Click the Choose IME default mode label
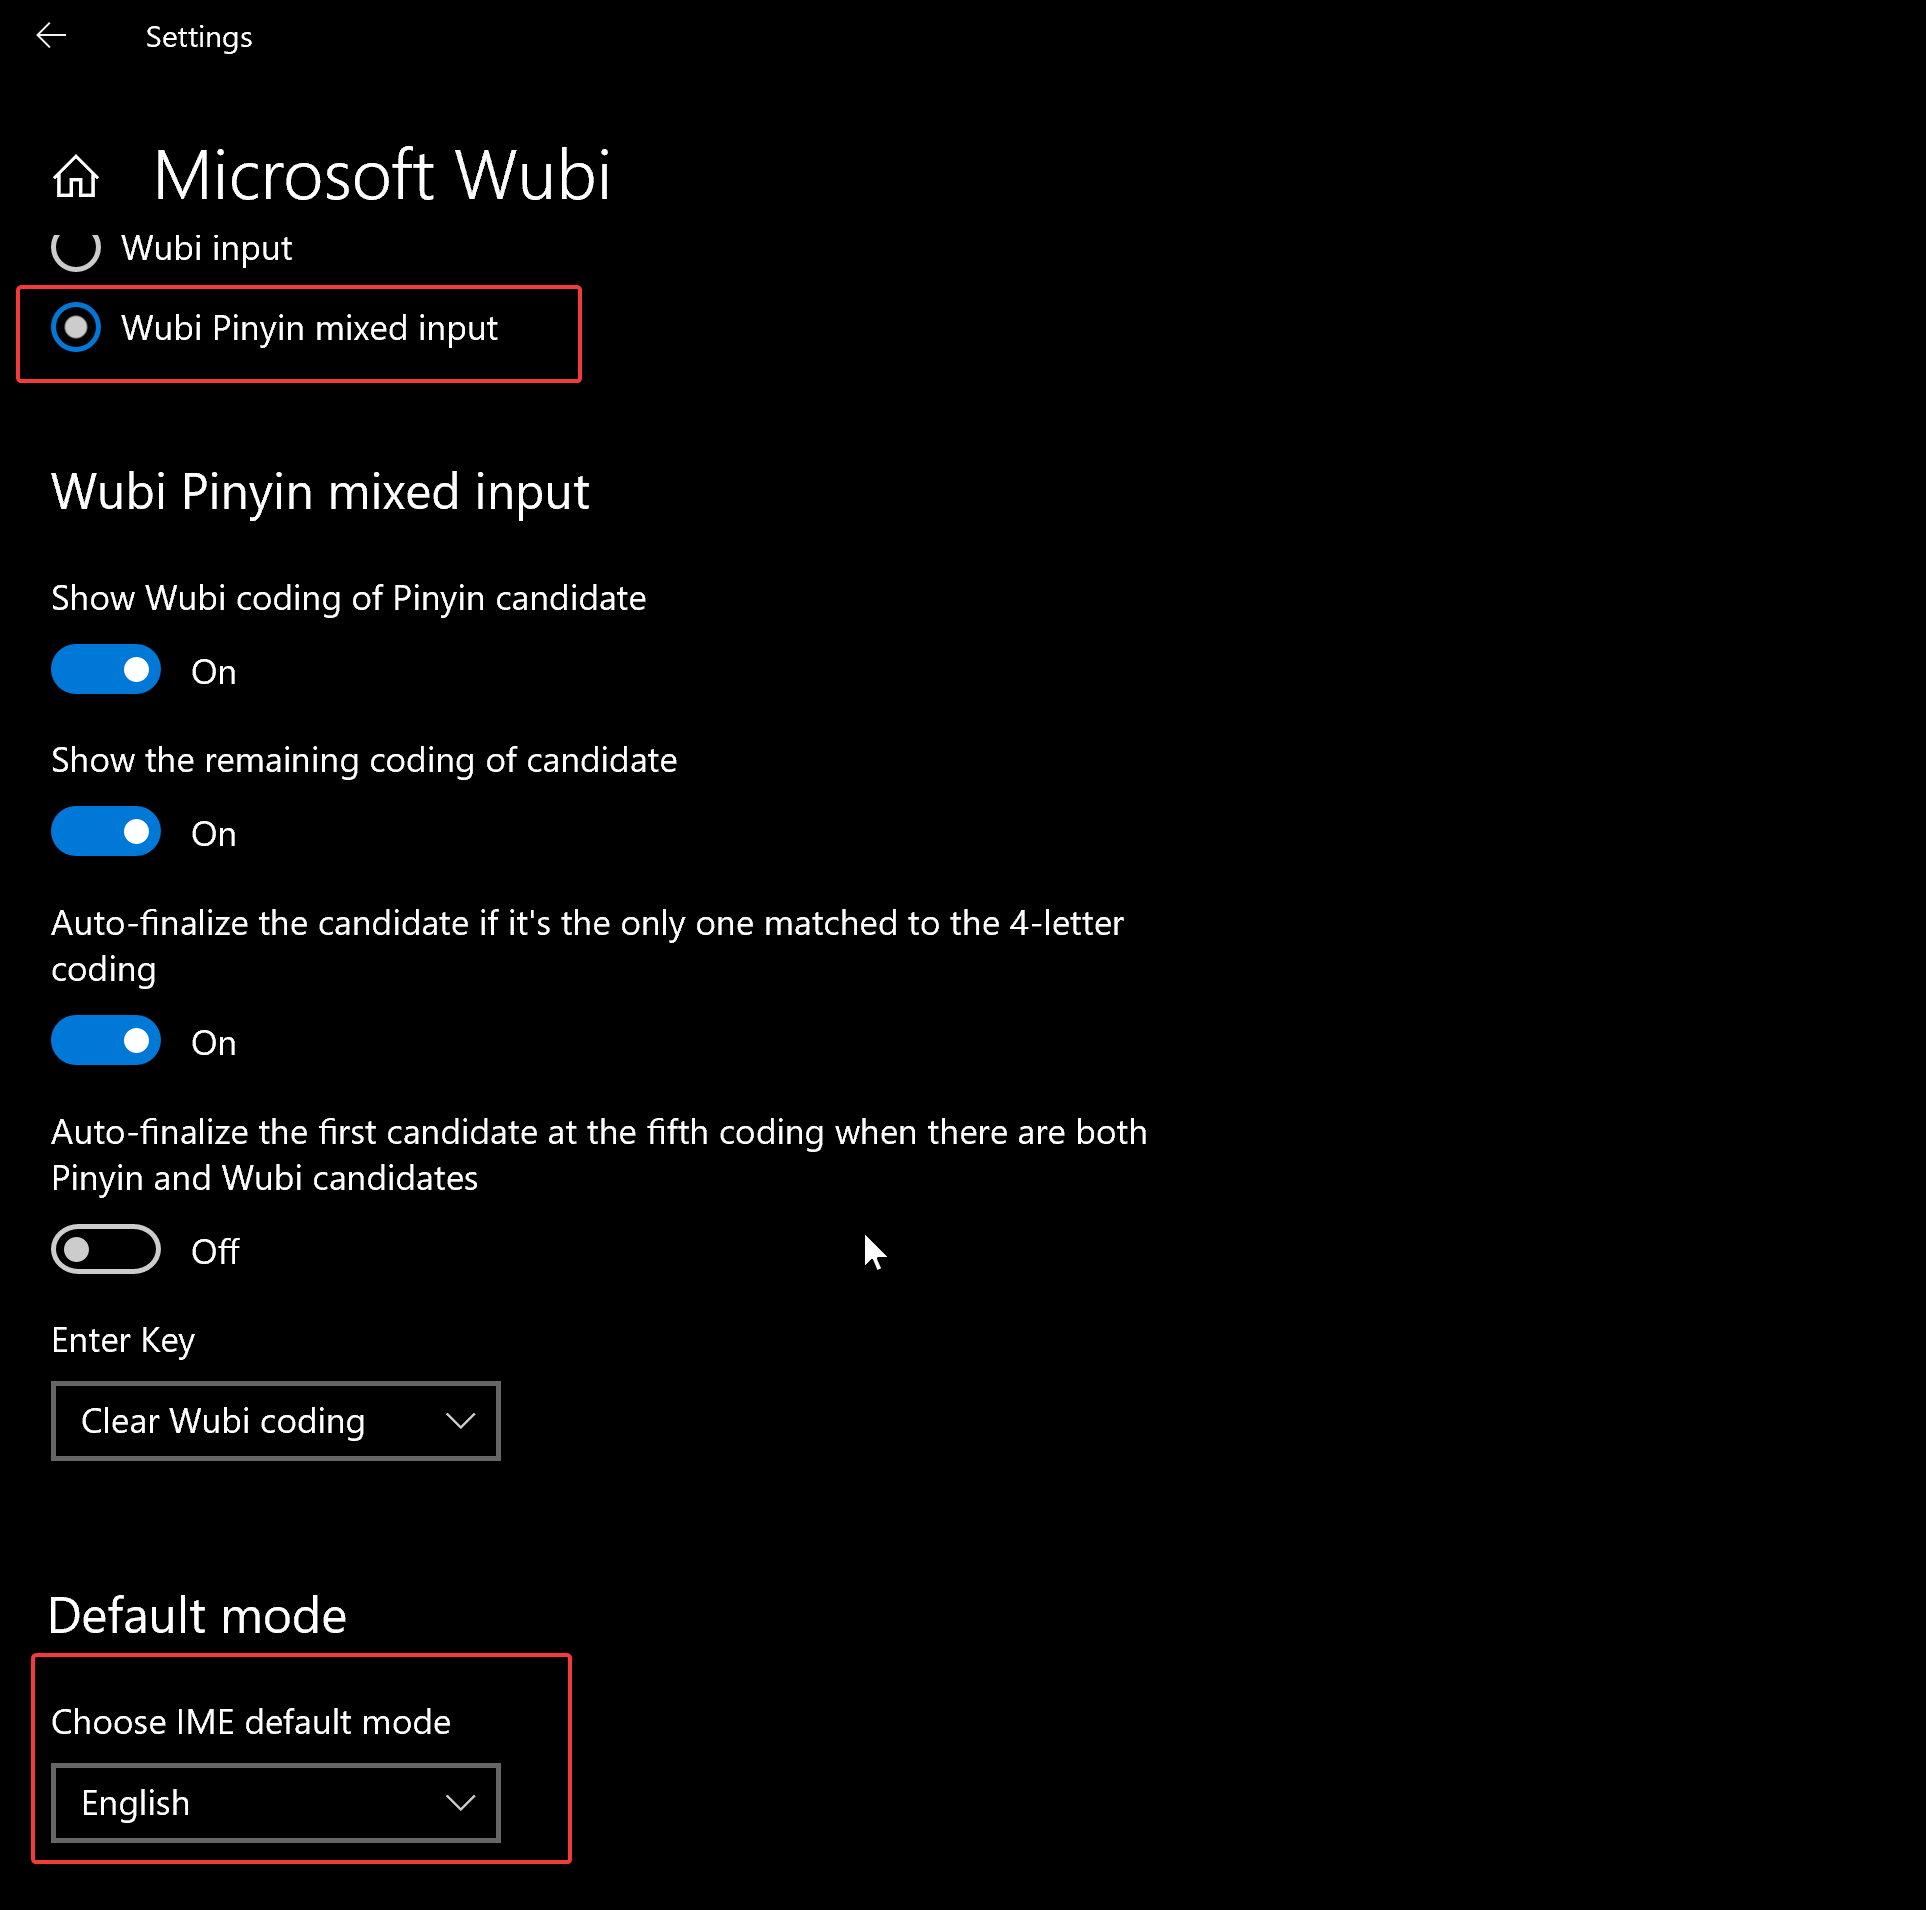The height and width of the screenshot is (1910, 1926). 251,1722
